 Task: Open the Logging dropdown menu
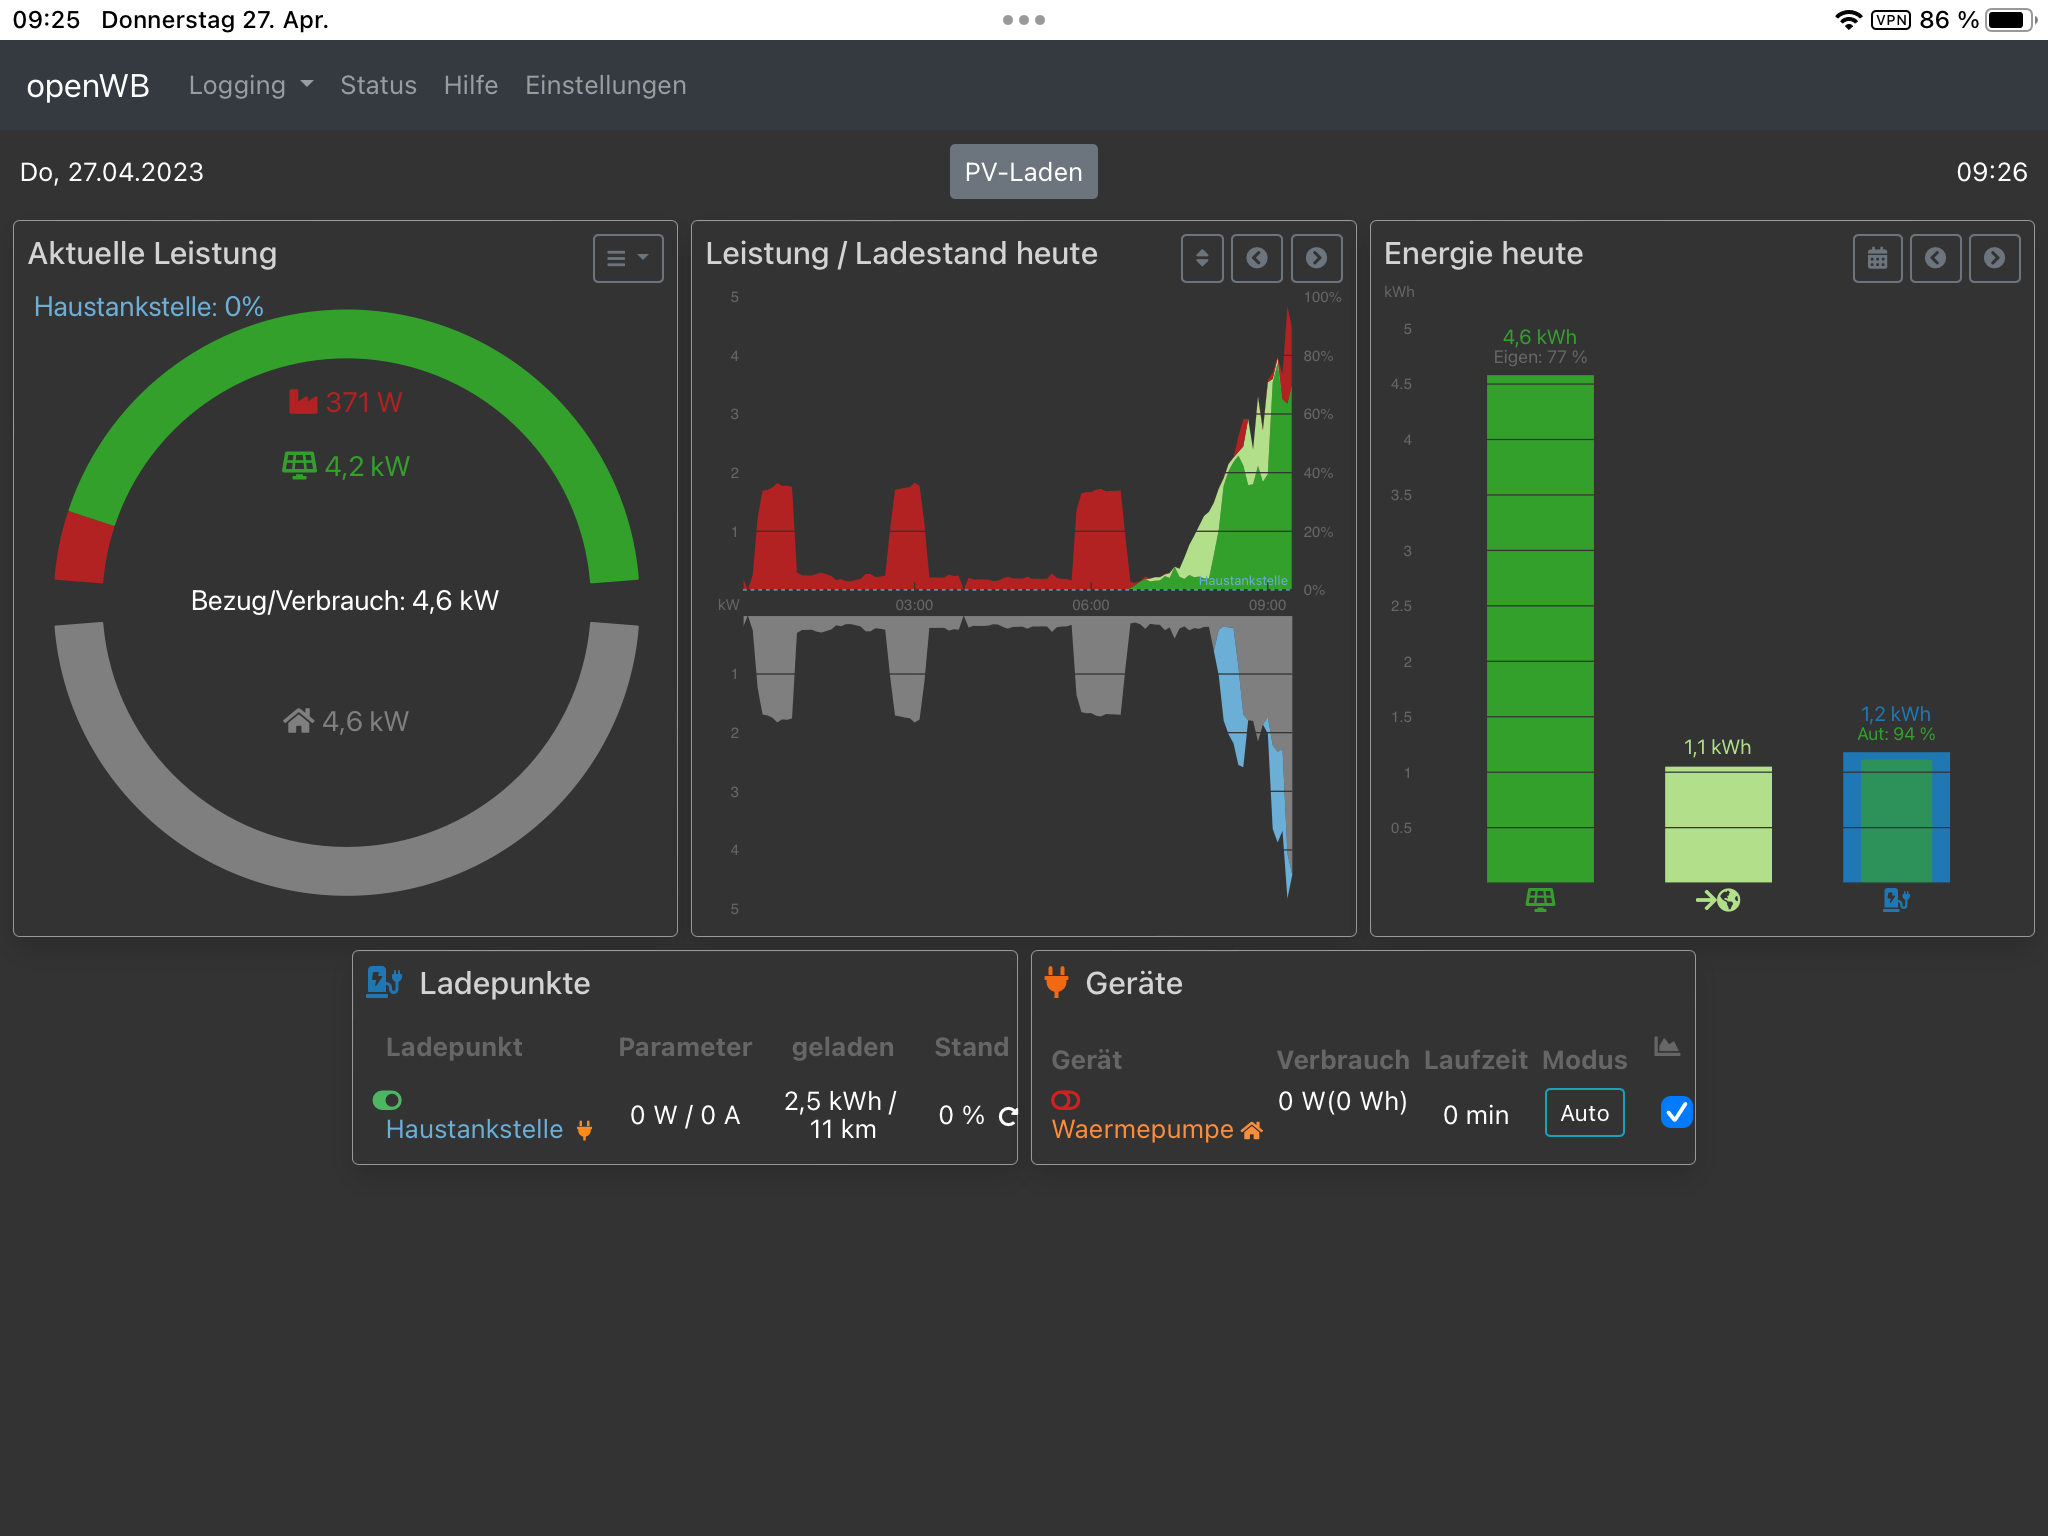click(x=250, y=86)
